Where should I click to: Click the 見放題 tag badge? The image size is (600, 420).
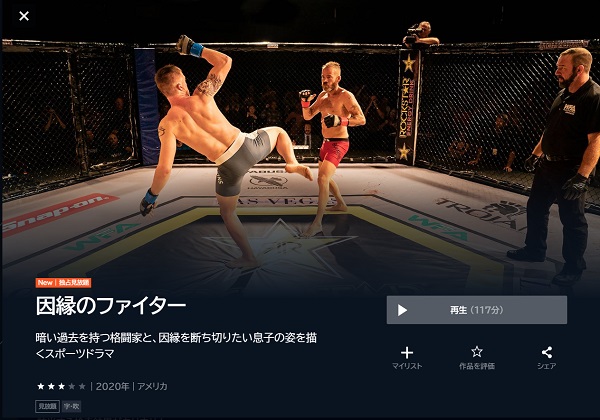[47, 406]
